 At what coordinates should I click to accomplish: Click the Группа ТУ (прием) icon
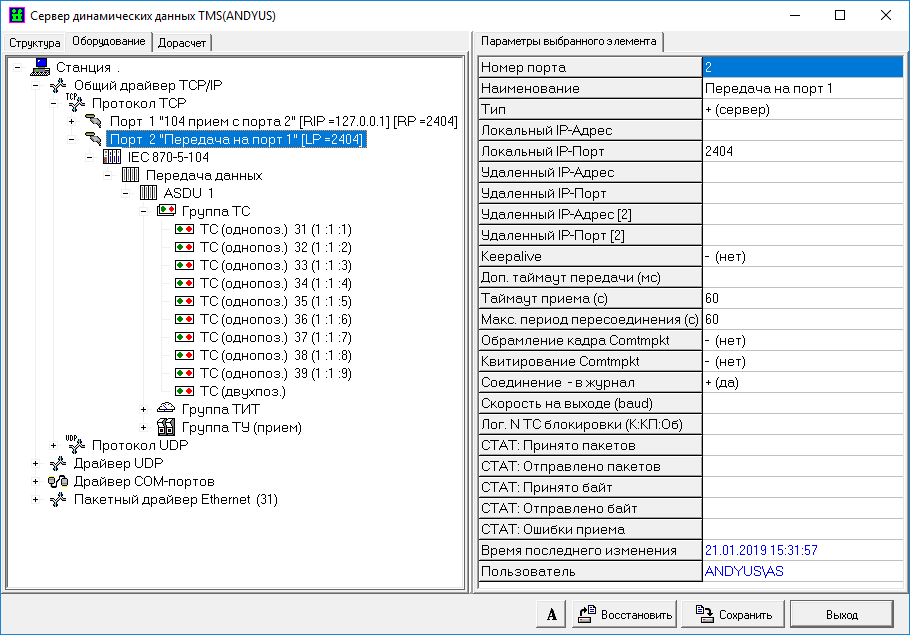coord(166,427)
